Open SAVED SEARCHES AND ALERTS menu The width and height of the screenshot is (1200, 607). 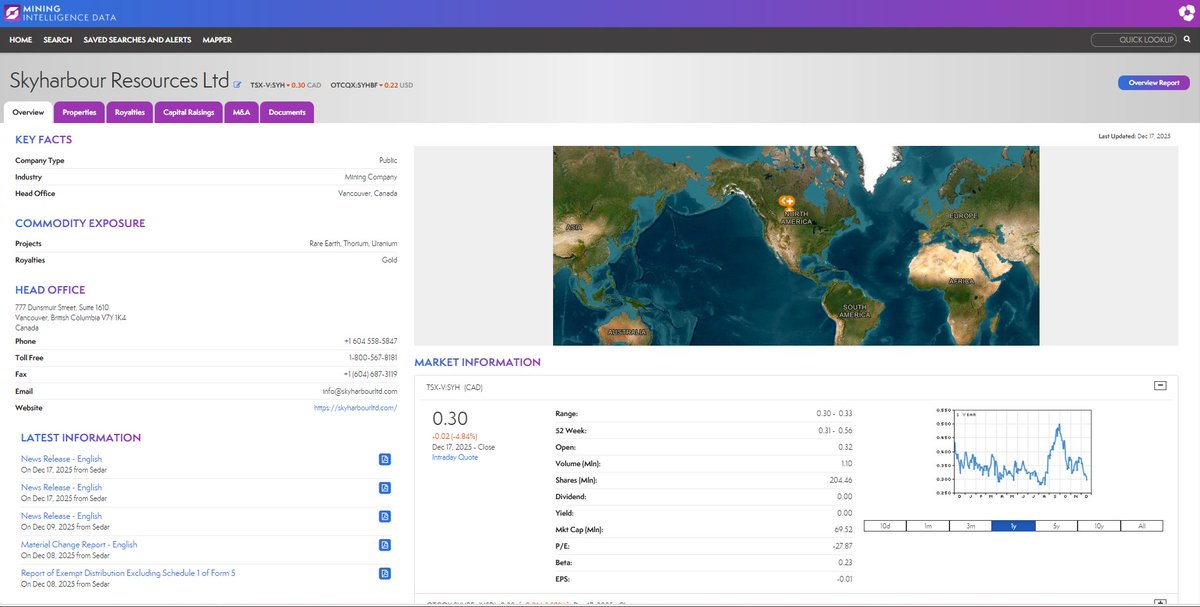(x=138, y=40)
